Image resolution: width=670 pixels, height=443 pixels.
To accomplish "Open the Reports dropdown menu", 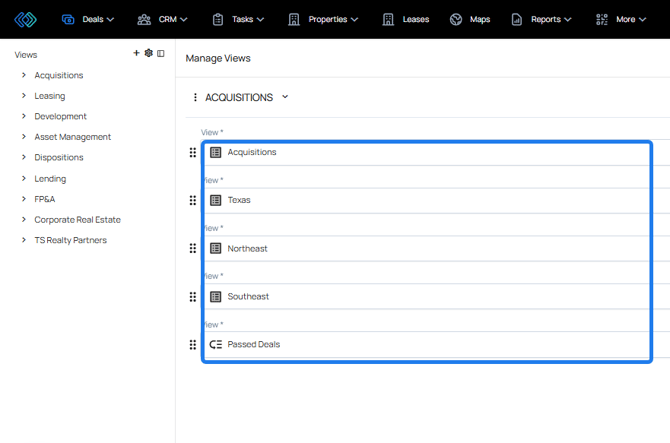I will [x=551, y=19].
